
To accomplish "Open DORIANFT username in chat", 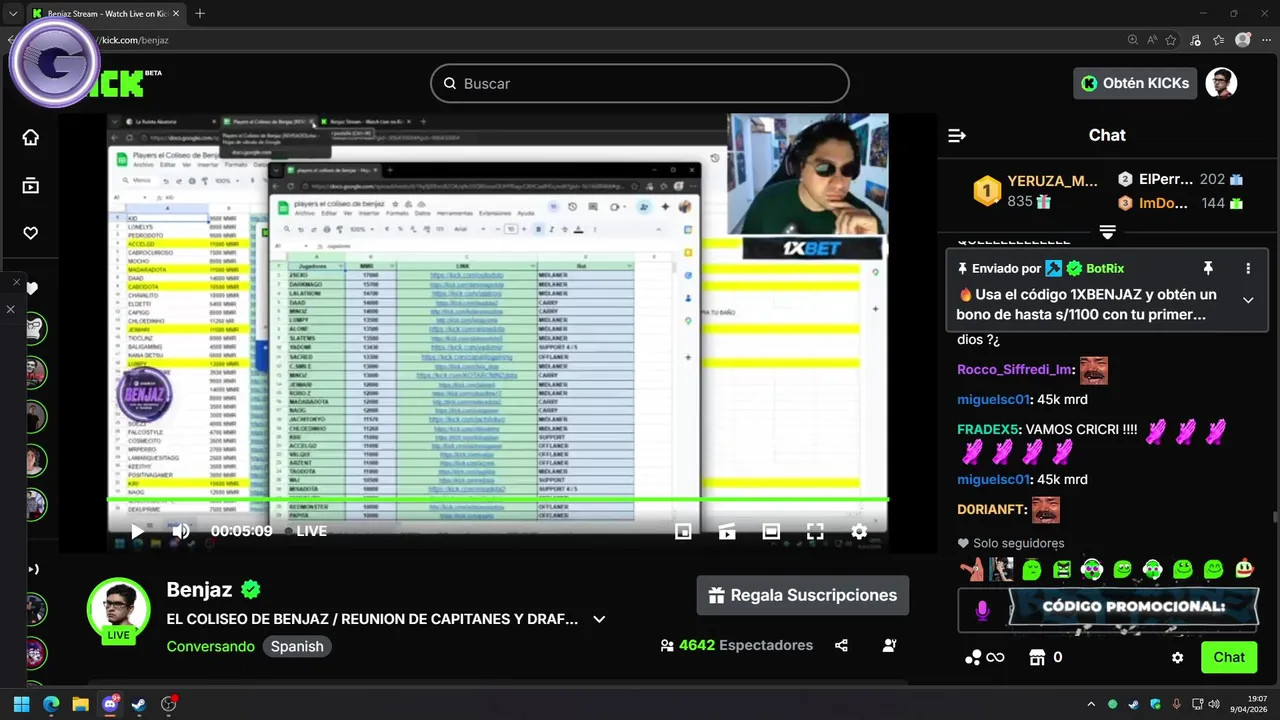I will pyautogui.click(x=991, y=509).
